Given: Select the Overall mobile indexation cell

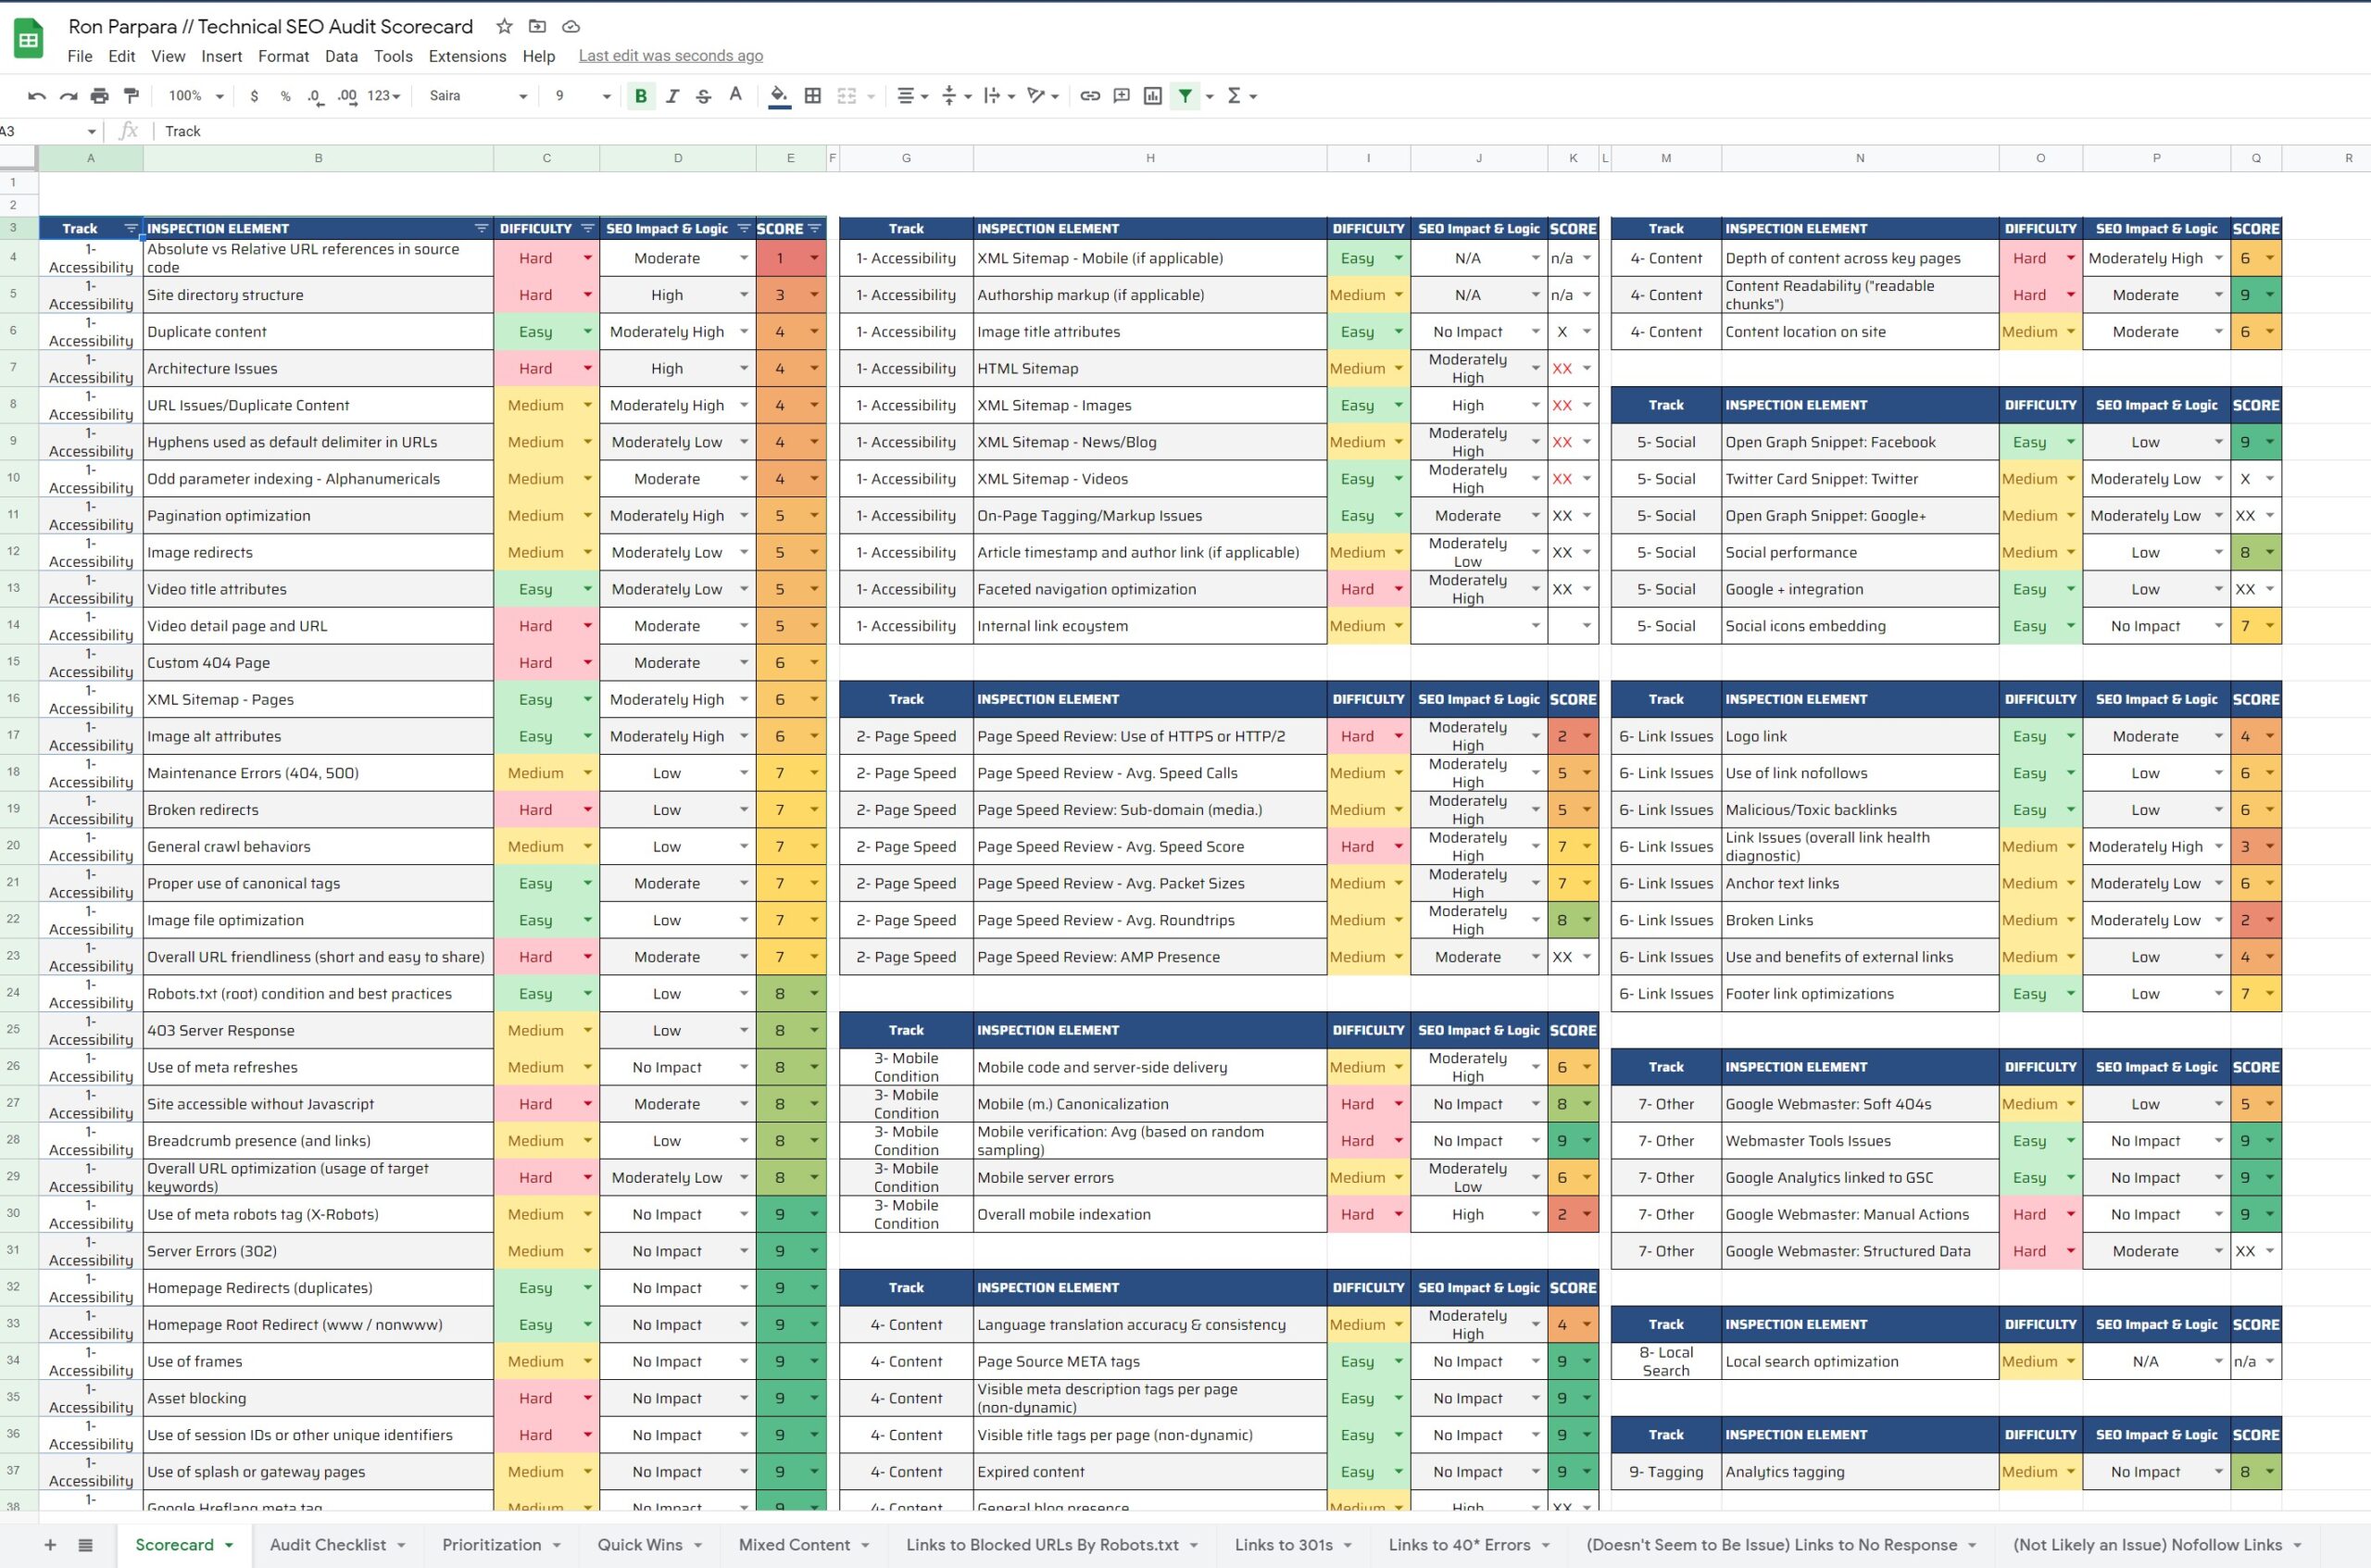Looking at the screenshot, I should point(1150,1214).
